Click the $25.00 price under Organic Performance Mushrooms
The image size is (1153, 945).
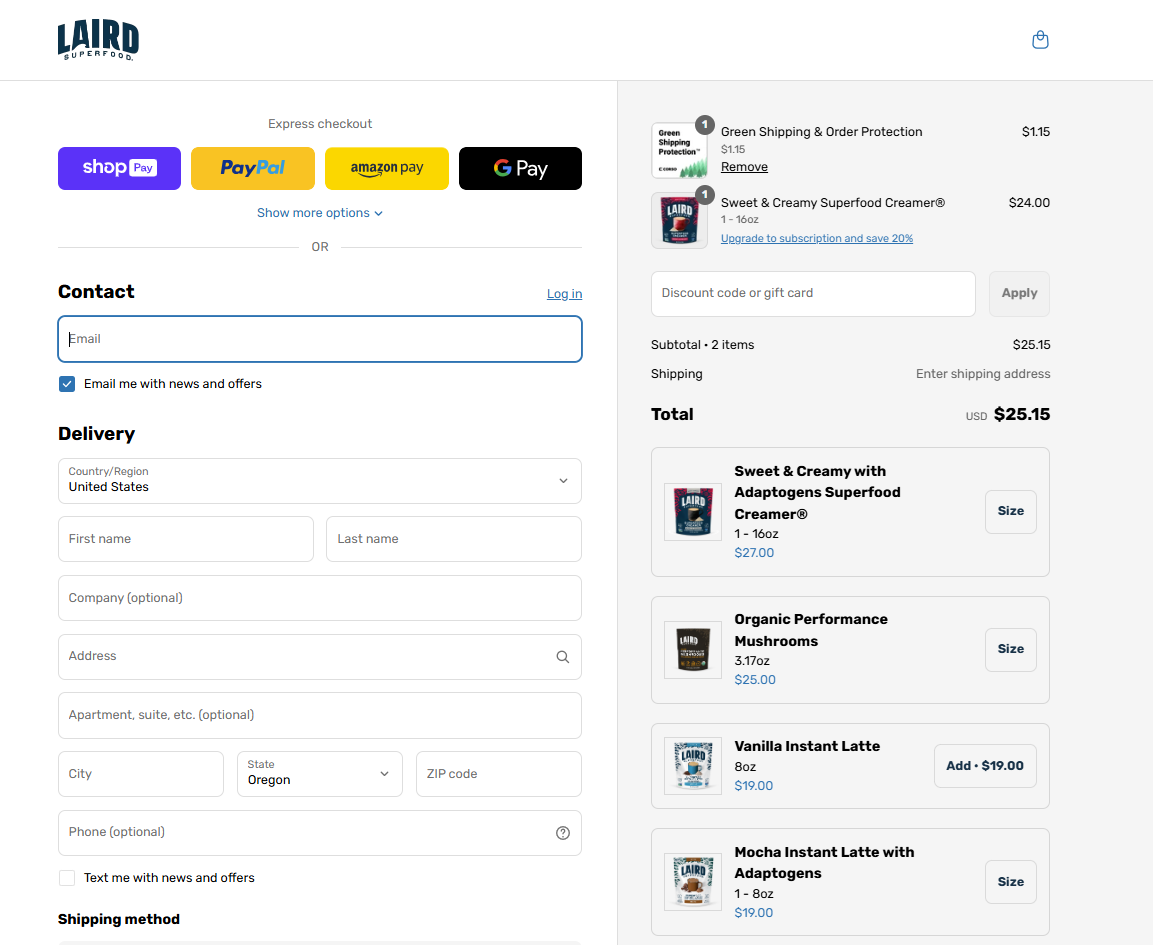(x=754, y=680)
